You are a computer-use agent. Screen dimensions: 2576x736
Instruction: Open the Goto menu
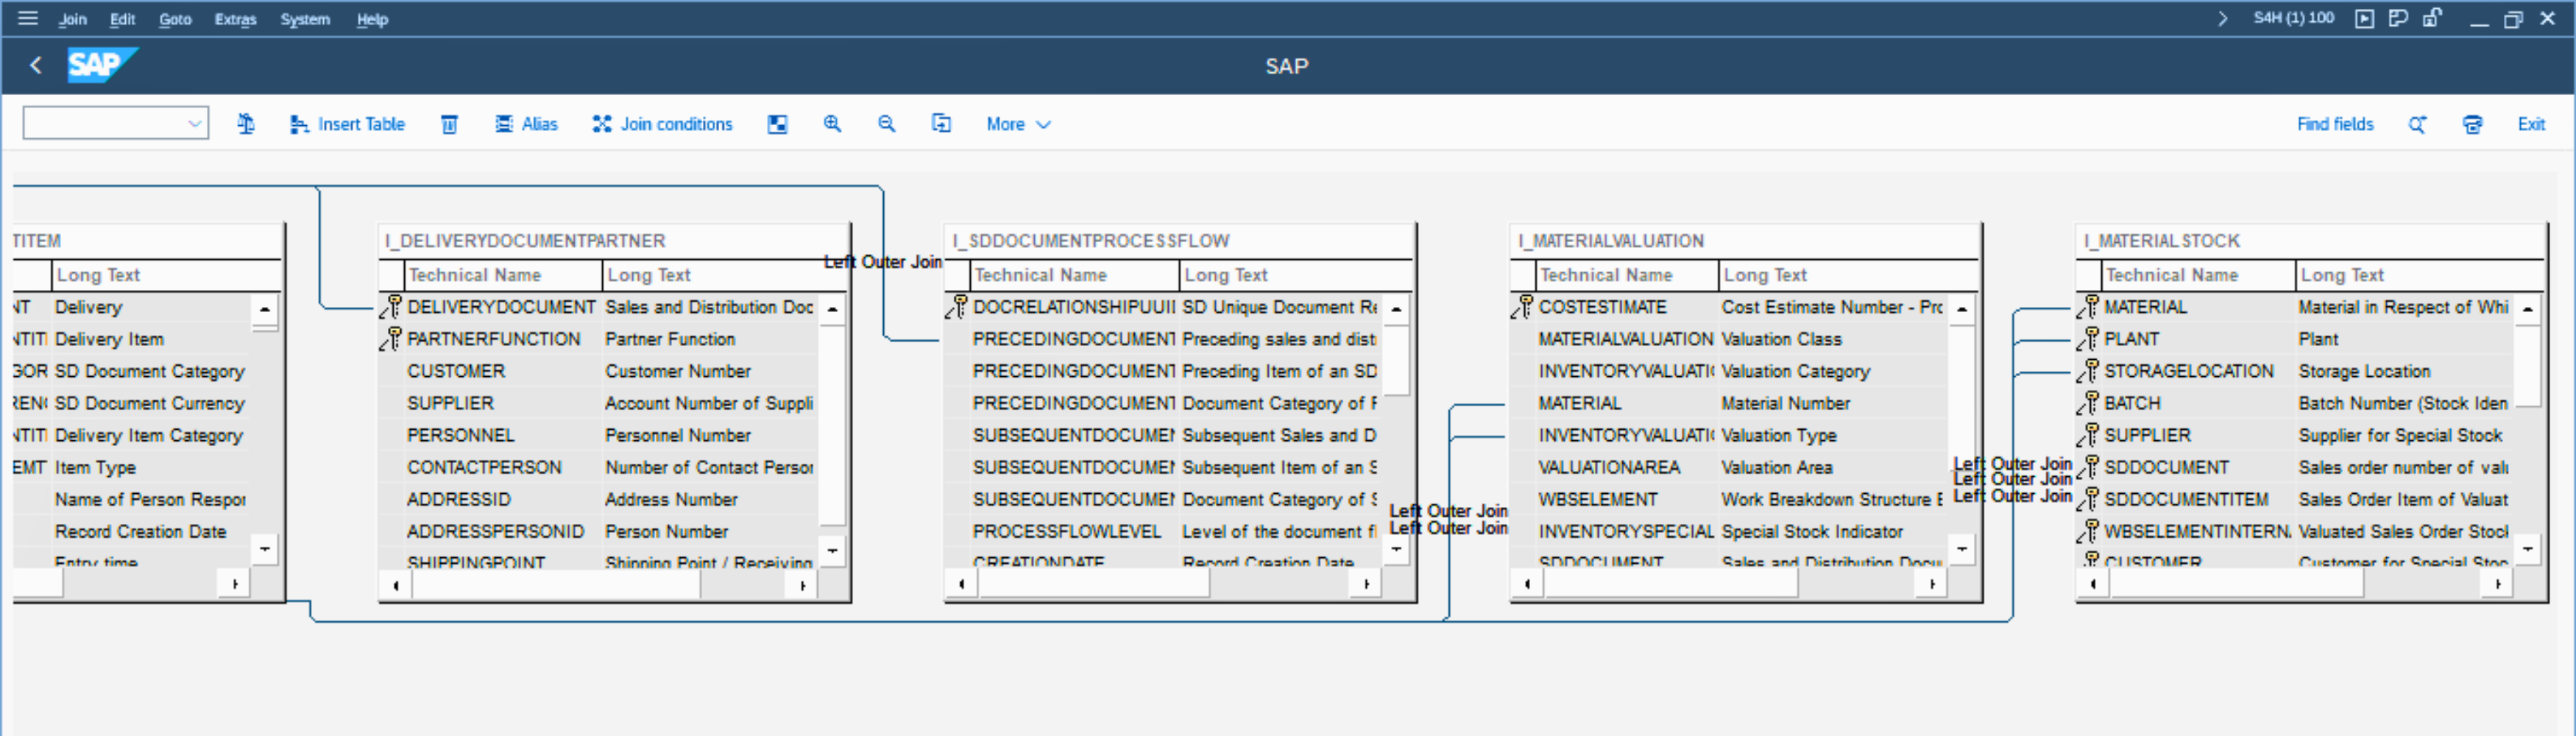[175, 19]
